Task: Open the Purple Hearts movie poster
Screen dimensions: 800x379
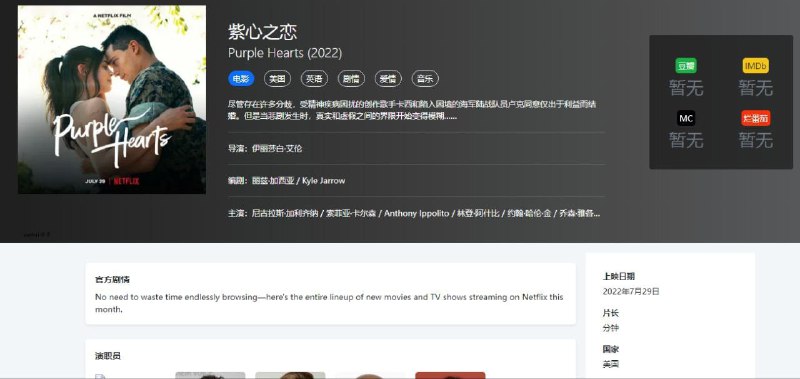Action: (x=112, y=99)
